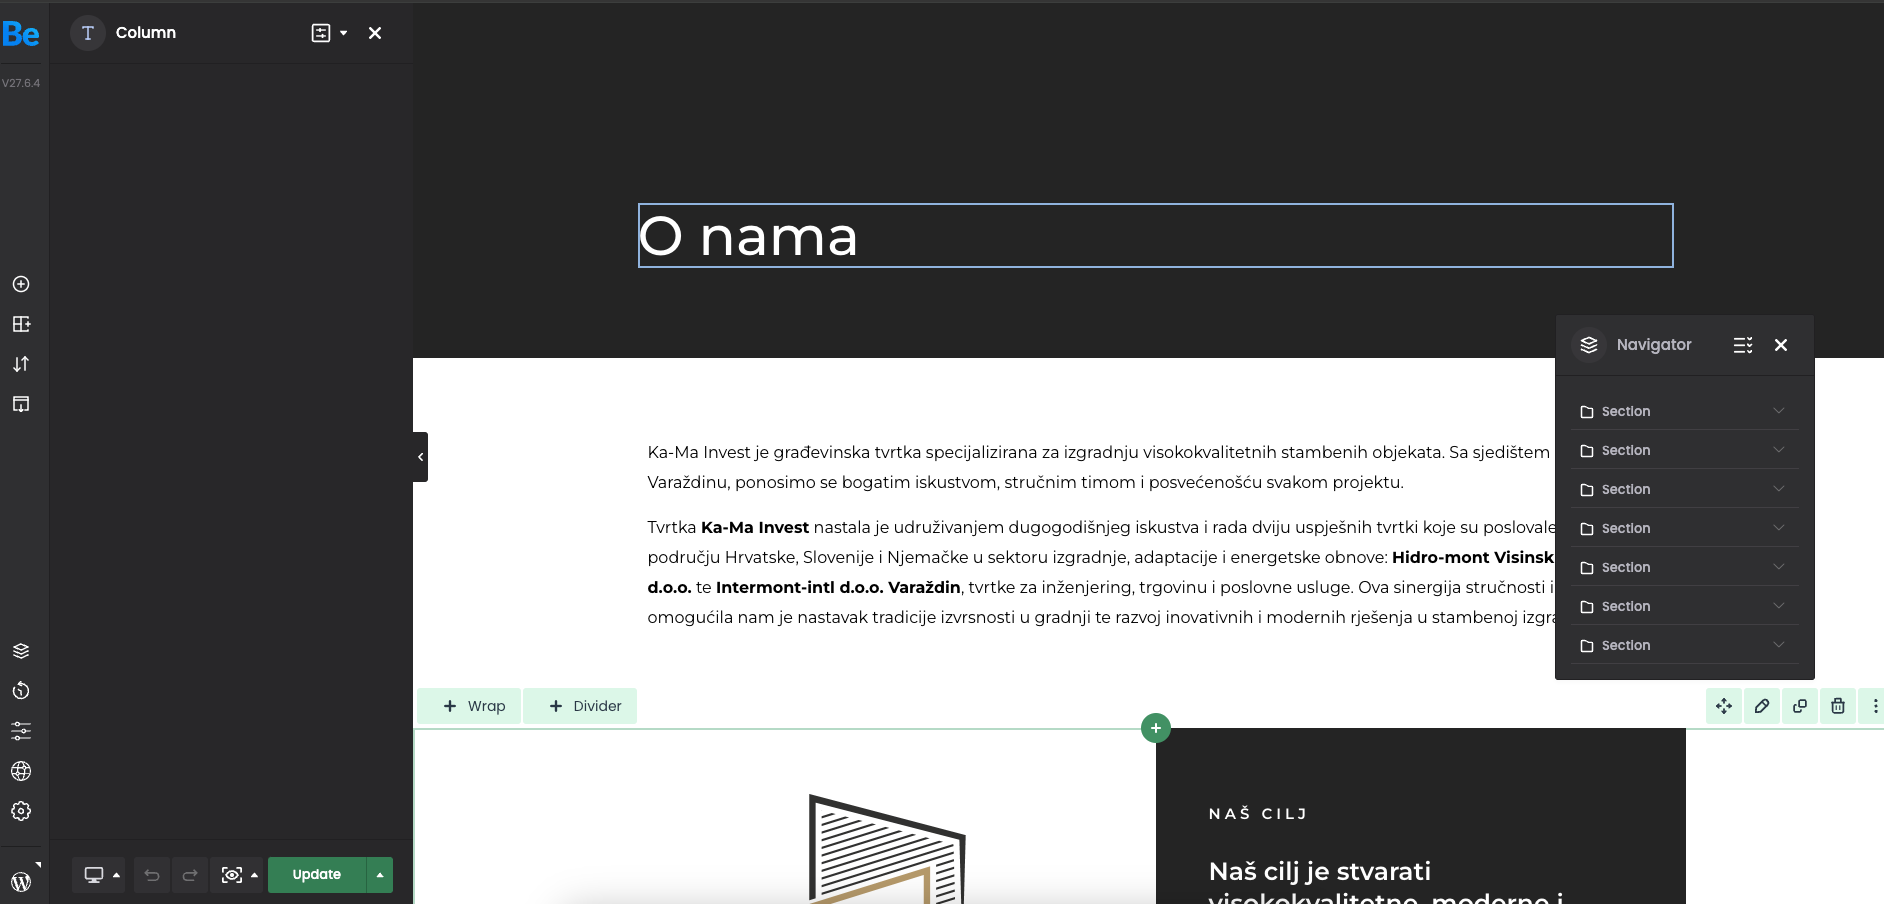Click the export/import arrows icon
The height and width of the screenshot is (904, 1884).
[21, 364]
